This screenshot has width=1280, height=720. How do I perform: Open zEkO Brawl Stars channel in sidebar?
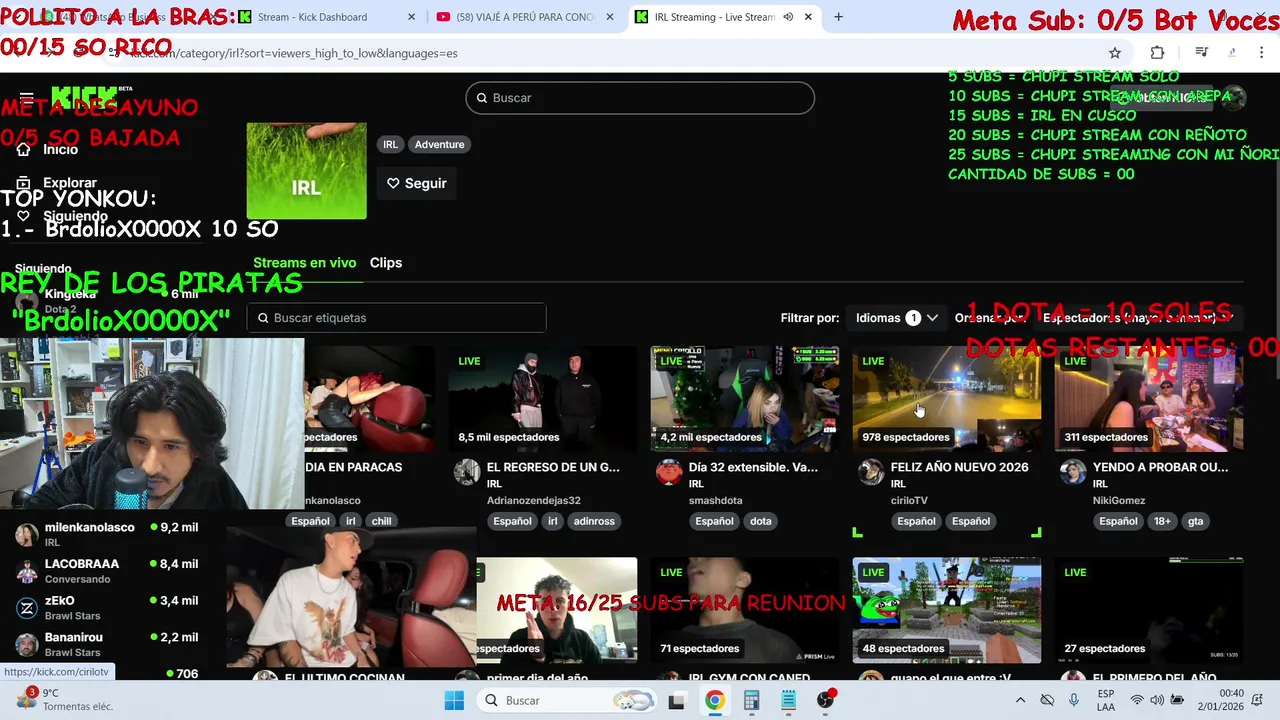pos(107,608)
